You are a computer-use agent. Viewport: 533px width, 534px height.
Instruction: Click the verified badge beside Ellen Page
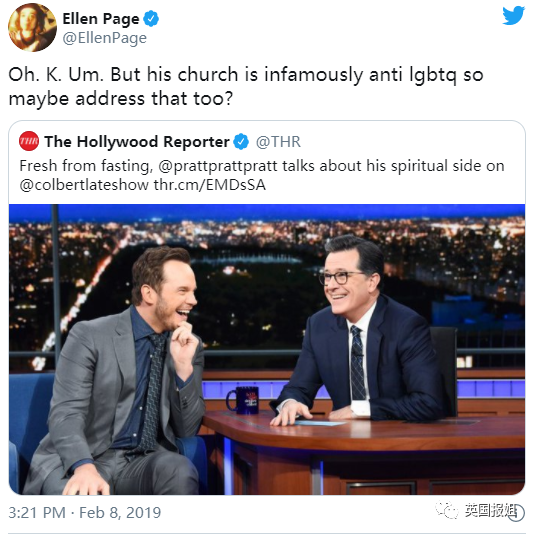coord(151,18)
